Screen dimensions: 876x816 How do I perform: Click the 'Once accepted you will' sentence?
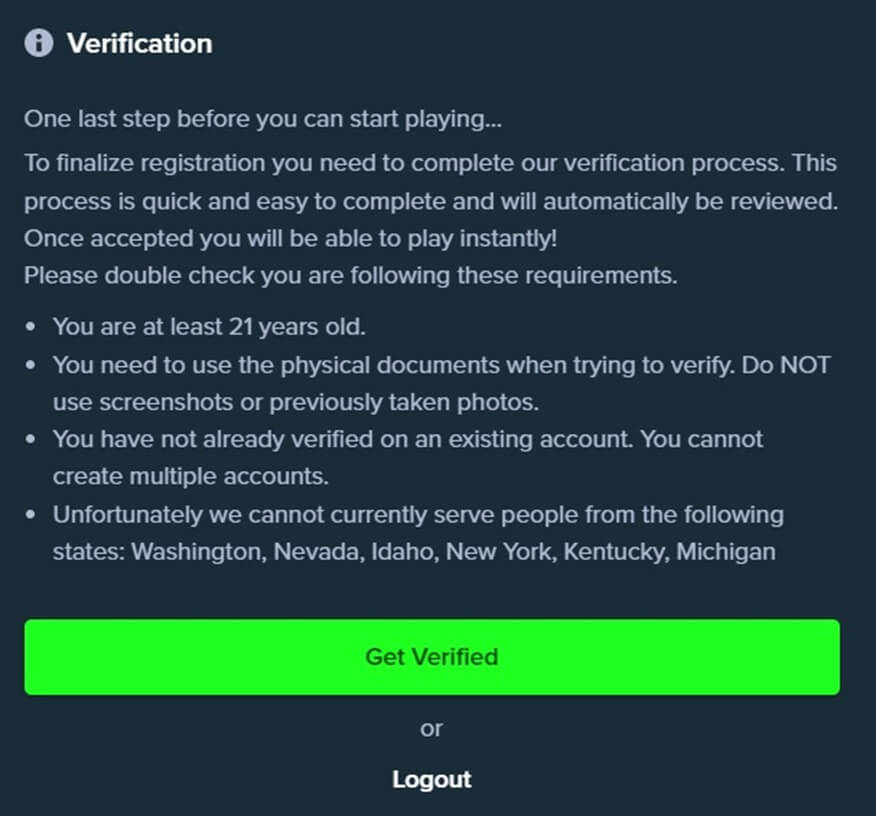291,238
